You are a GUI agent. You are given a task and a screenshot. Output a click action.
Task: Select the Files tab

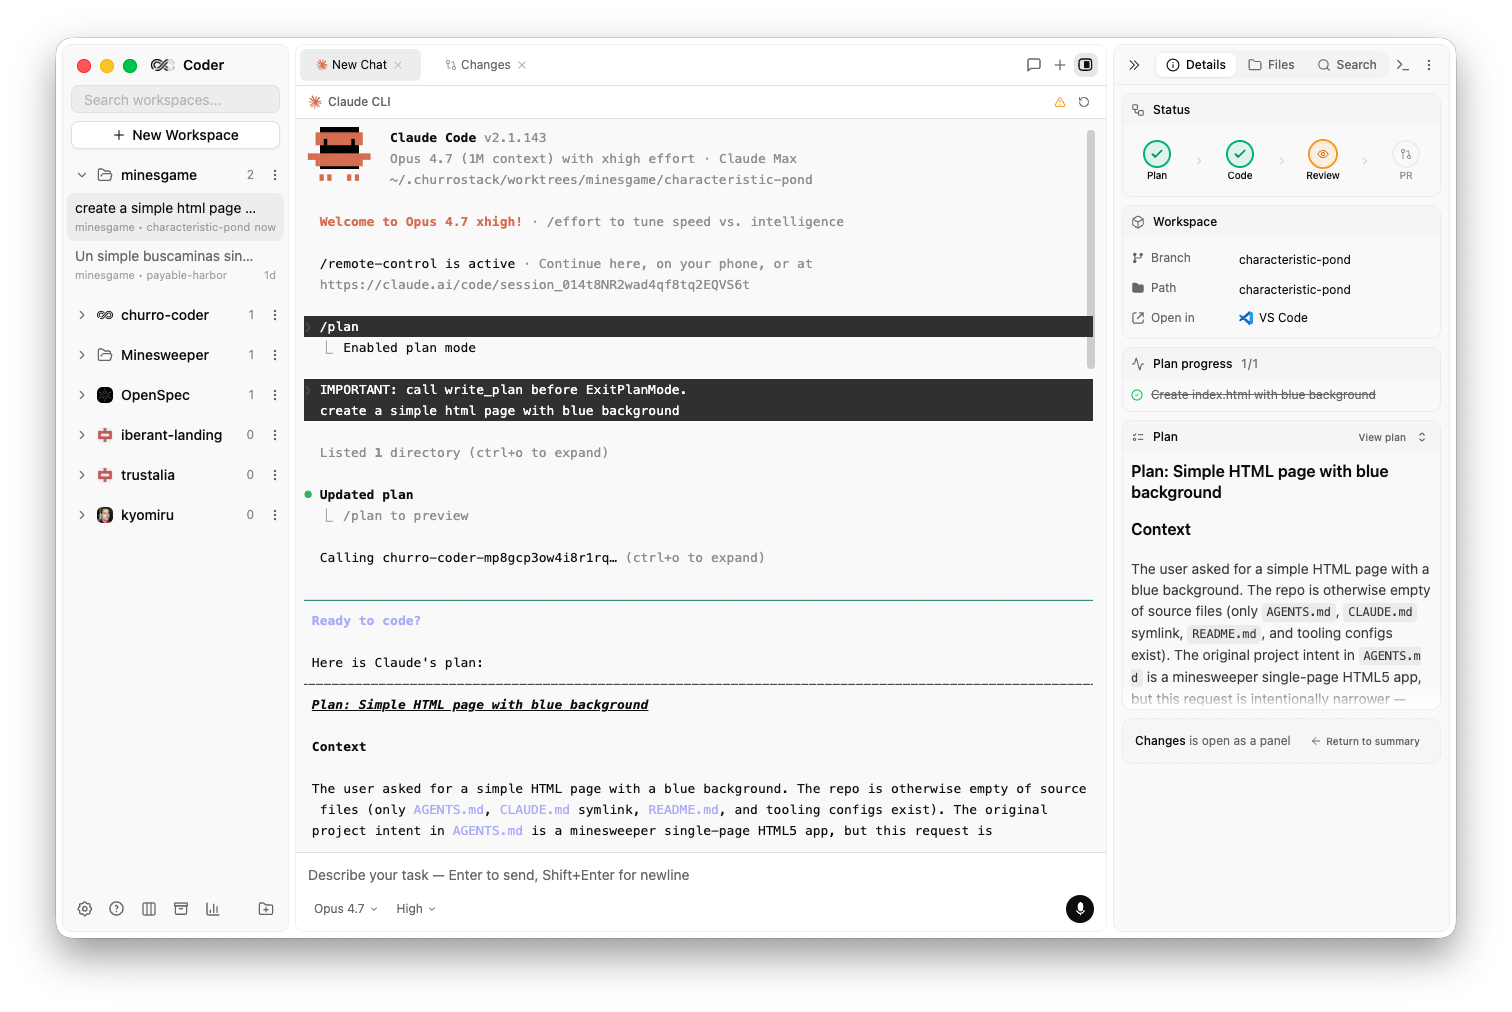pyautogui.click(x=1271, y=65)
